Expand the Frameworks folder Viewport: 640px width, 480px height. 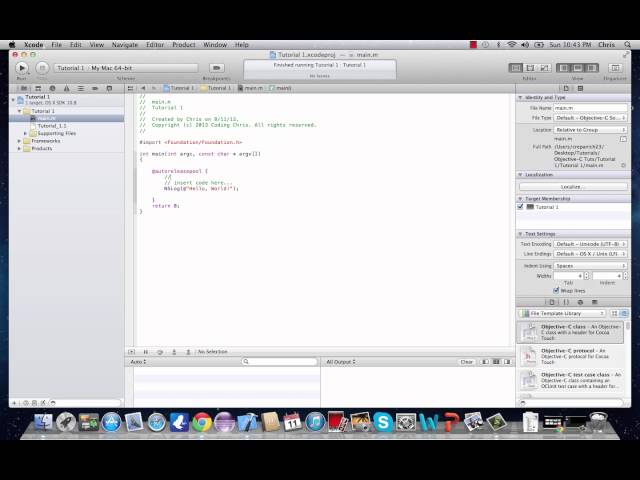19,141
